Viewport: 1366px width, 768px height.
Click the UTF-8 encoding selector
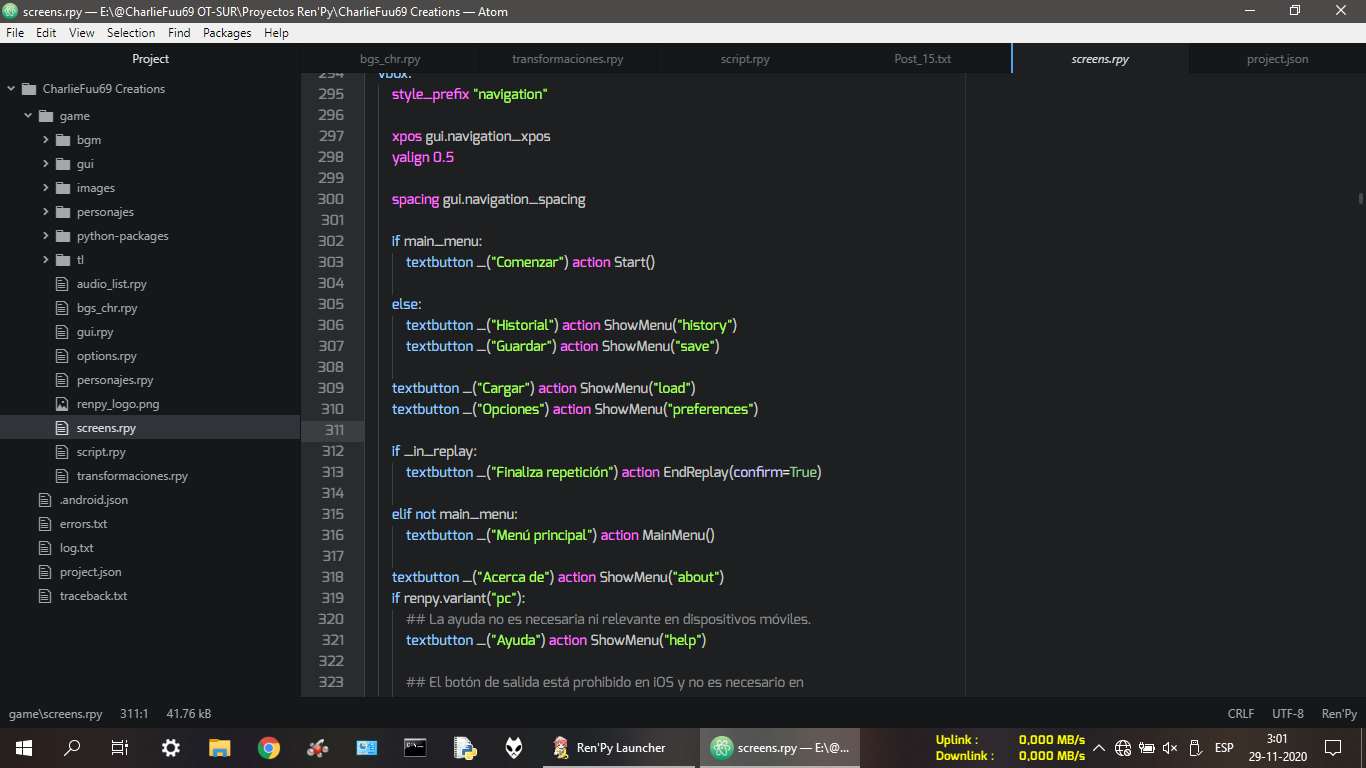(x=1287, y=714)
